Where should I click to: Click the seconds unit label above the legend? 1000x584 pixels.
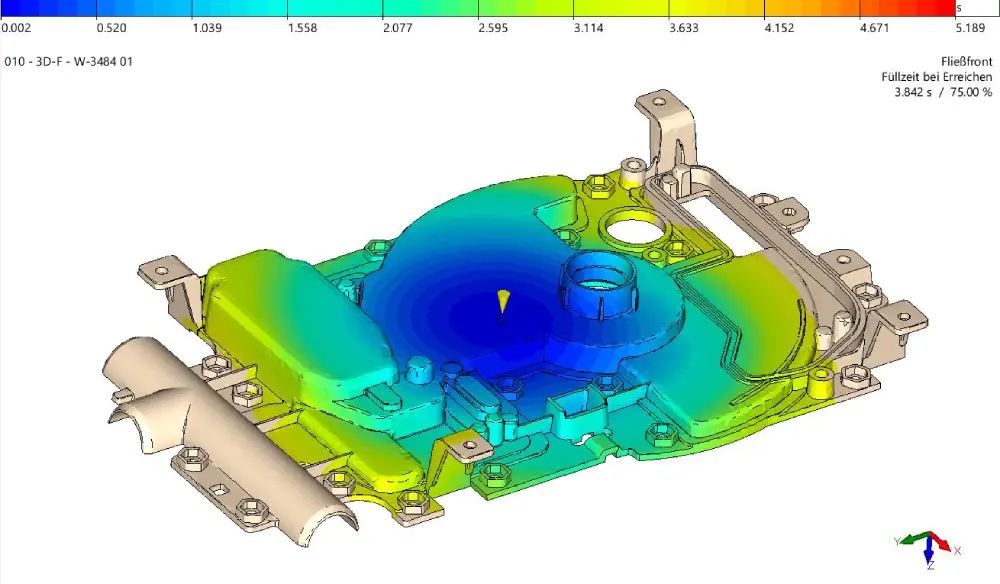(x=959, y=8)
